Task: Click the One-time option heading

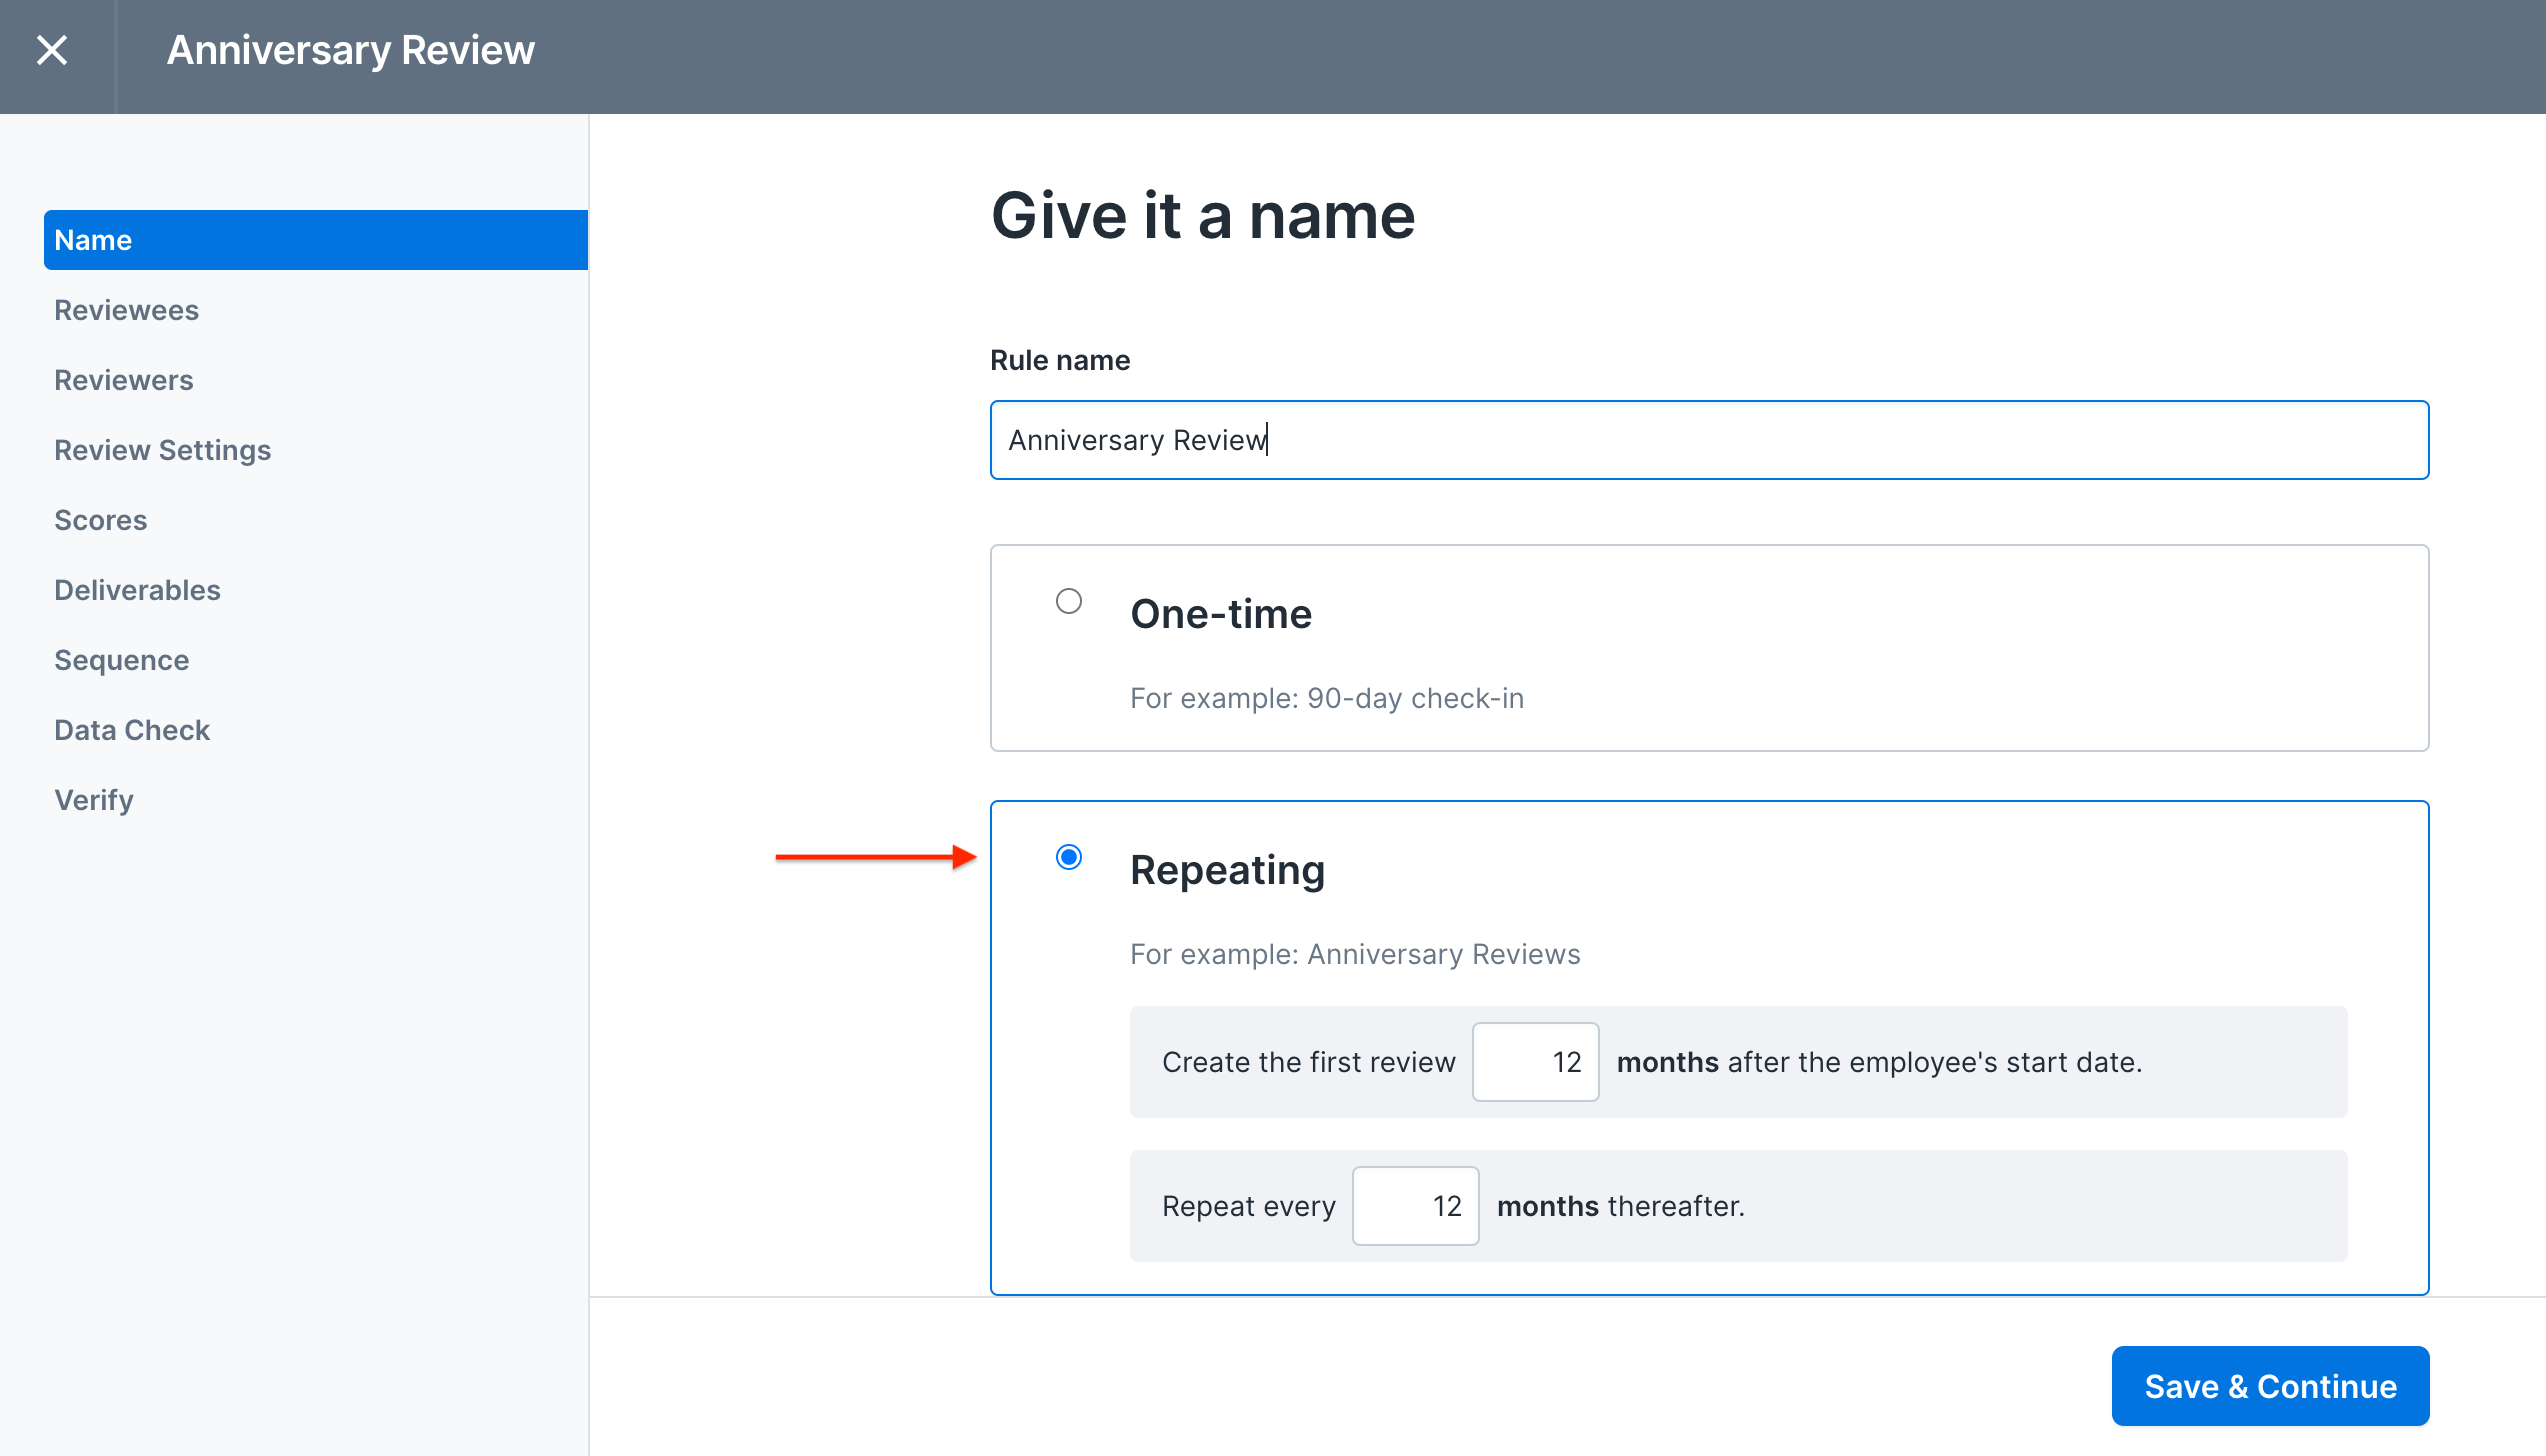Action: pyautogui.click(x=1221, y=614)
